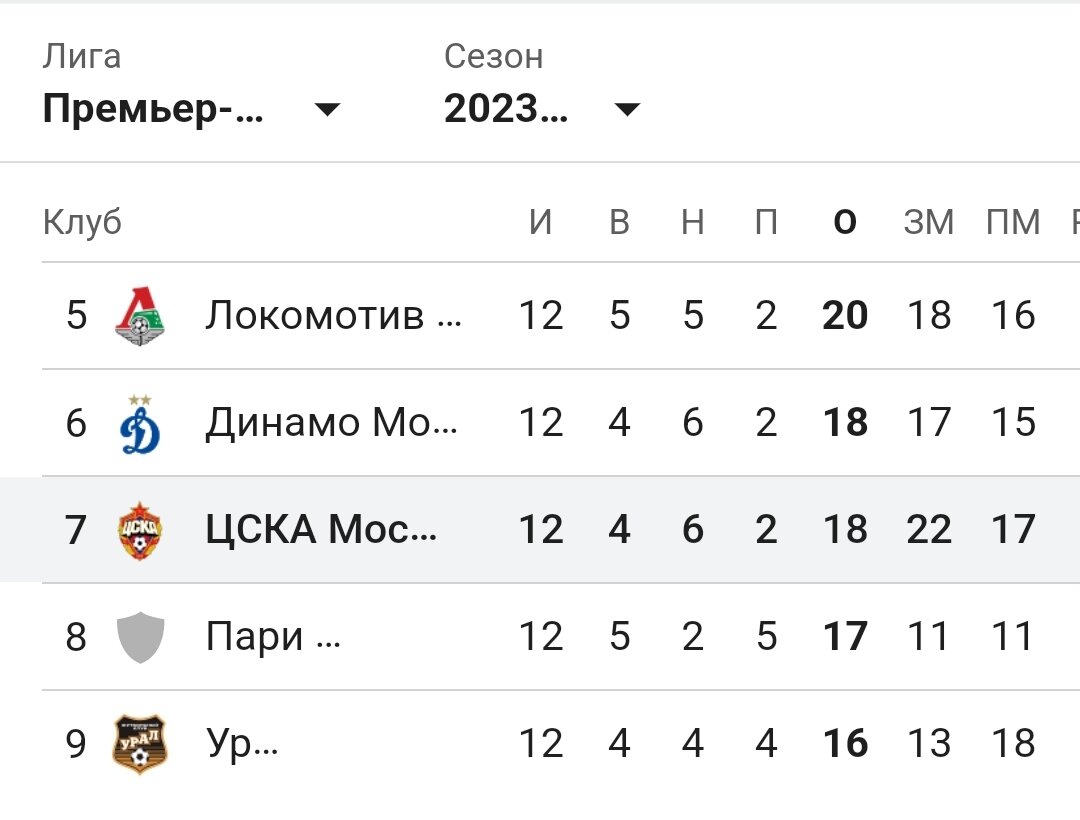This screenshot has height=820, width=1080.
Task: Open the ЦСКА Москва team badge
Action: pos(140,530)
